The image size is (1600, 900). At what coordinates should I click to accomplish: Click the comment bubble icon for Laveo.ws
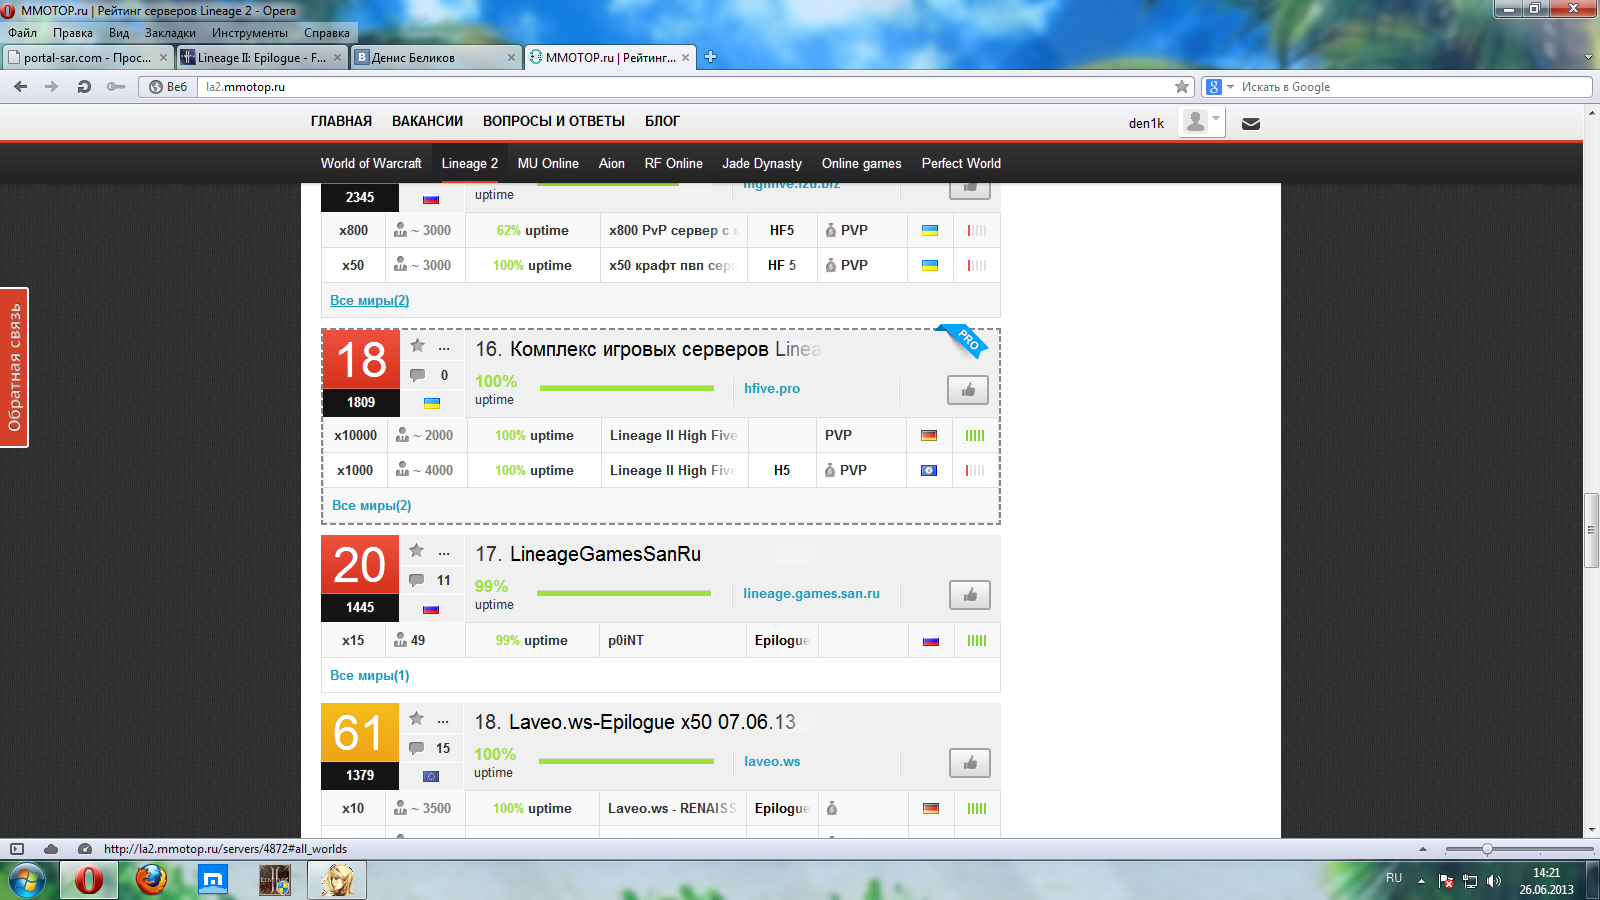[416, 748]
